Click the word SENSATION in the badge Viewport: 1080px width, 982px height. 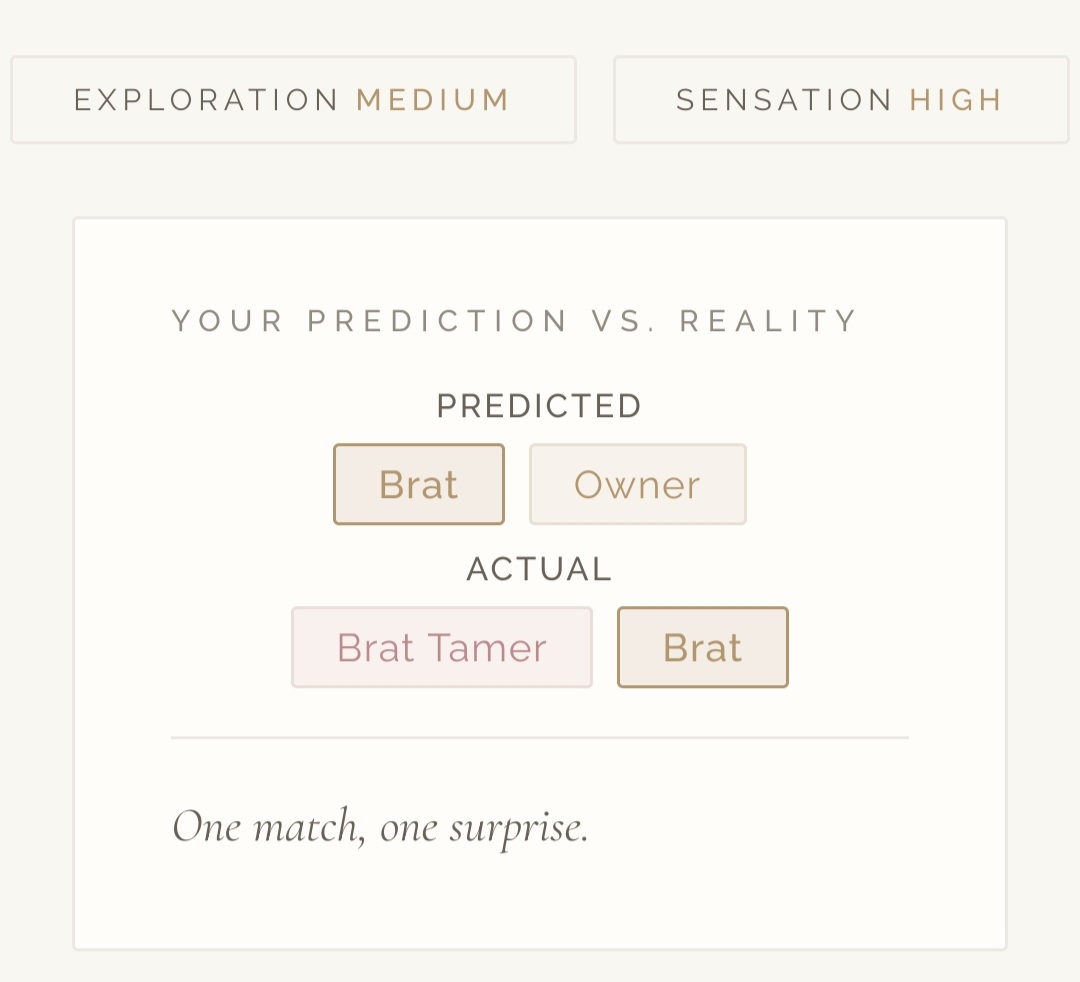pyautogui.click(x=784, y=100)
